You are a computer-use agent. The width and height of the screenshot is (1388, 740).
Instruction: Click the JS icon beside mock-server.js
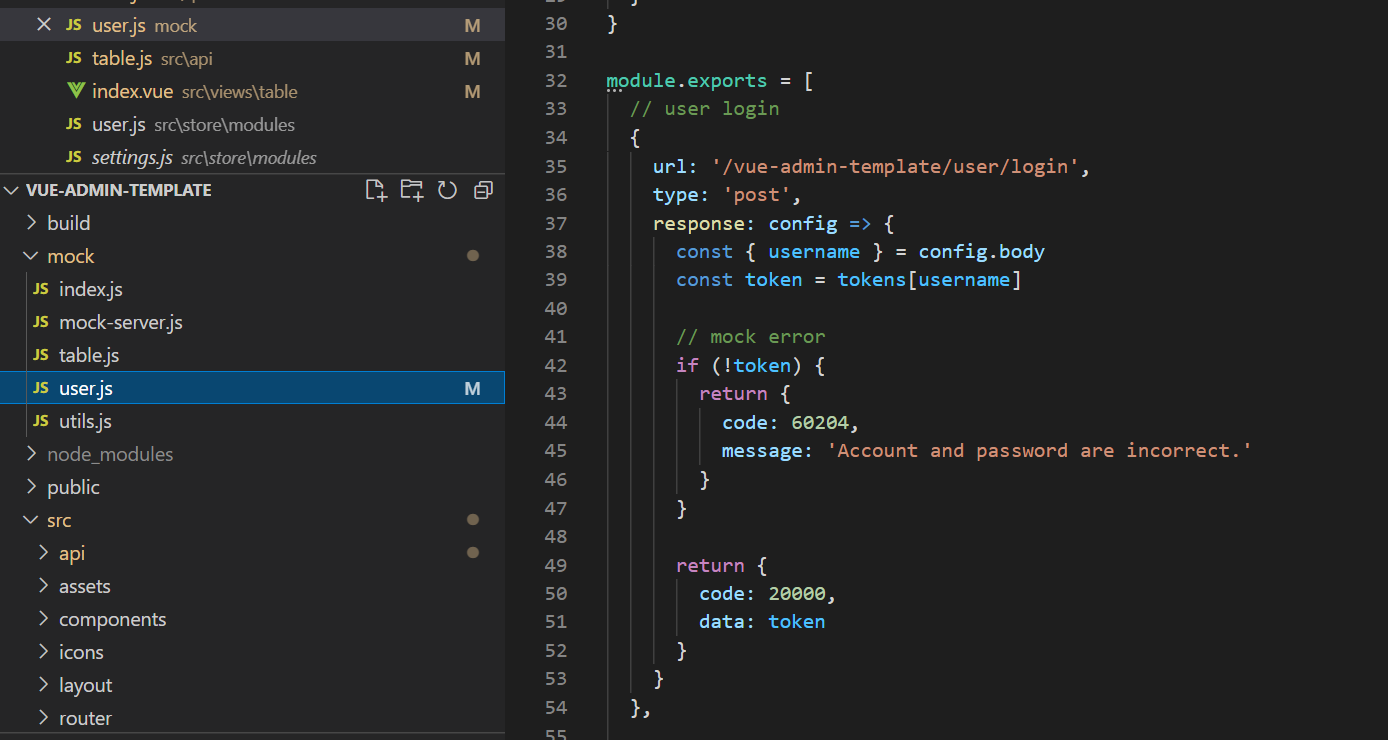pos(41,322)
